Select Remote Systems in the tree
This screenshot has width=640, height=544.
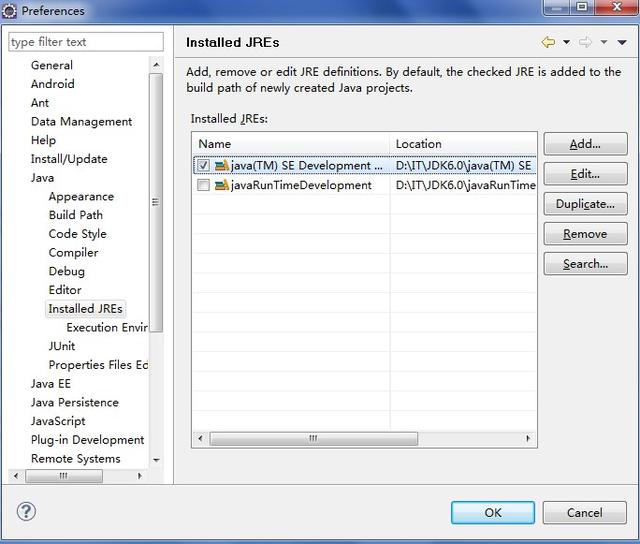[x=76, y=459]
